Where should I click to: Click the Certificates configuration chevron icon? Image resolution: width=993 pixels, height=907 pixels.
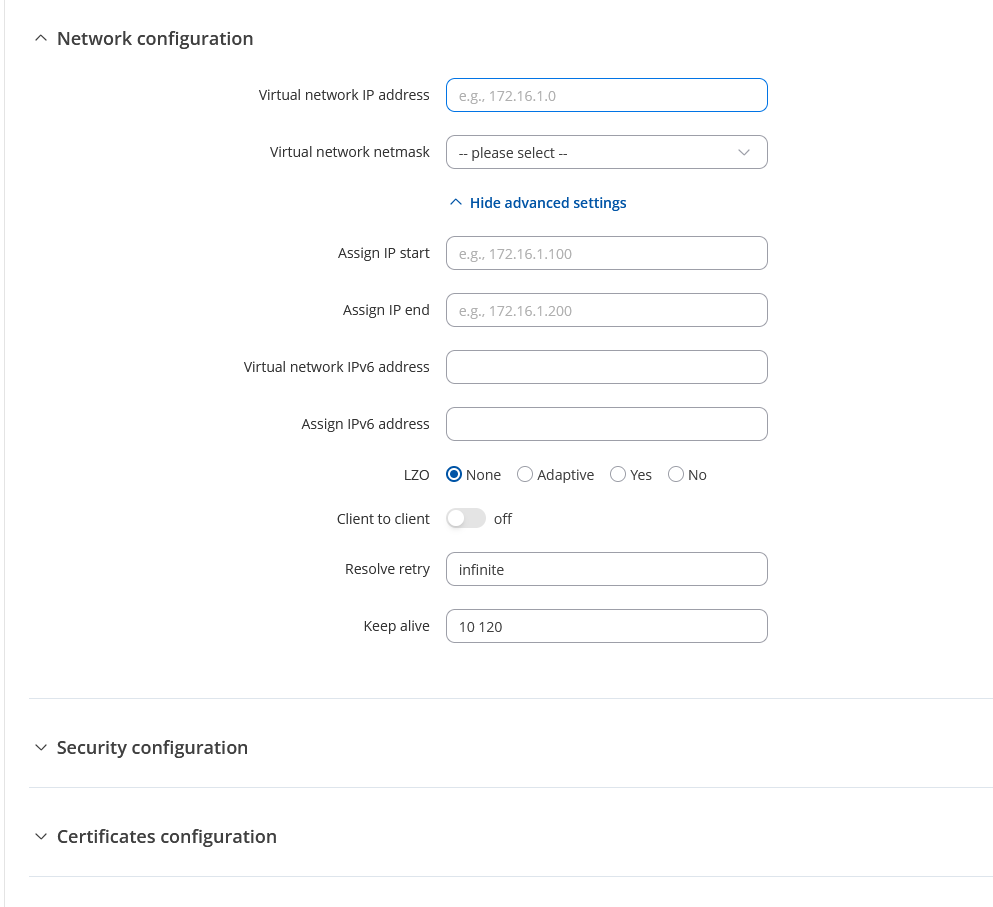click(41, 837)
